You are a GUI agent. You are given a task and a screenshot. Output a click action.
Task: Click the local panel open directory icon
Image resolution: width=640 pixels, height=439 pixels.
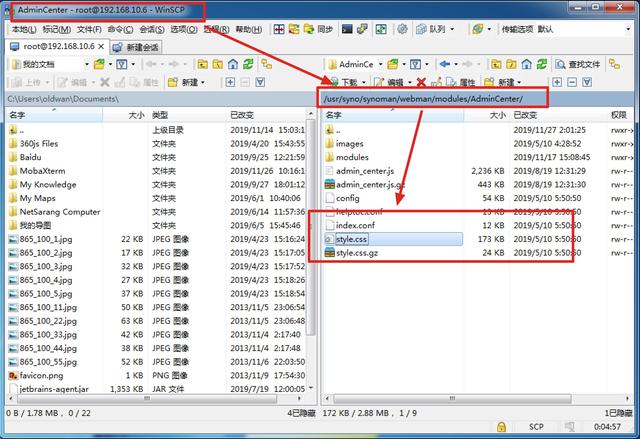pos(99,64)
